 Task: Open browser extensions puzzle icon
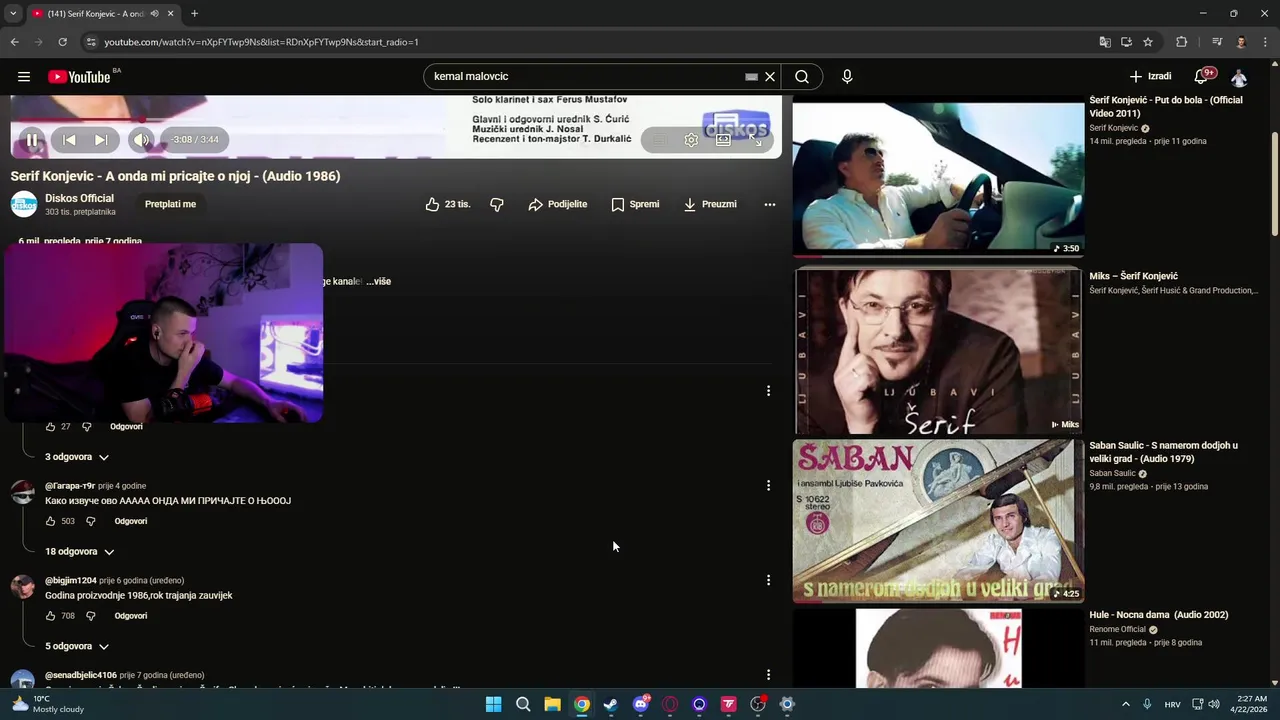pyautogui.click(x=1181, y=42)
